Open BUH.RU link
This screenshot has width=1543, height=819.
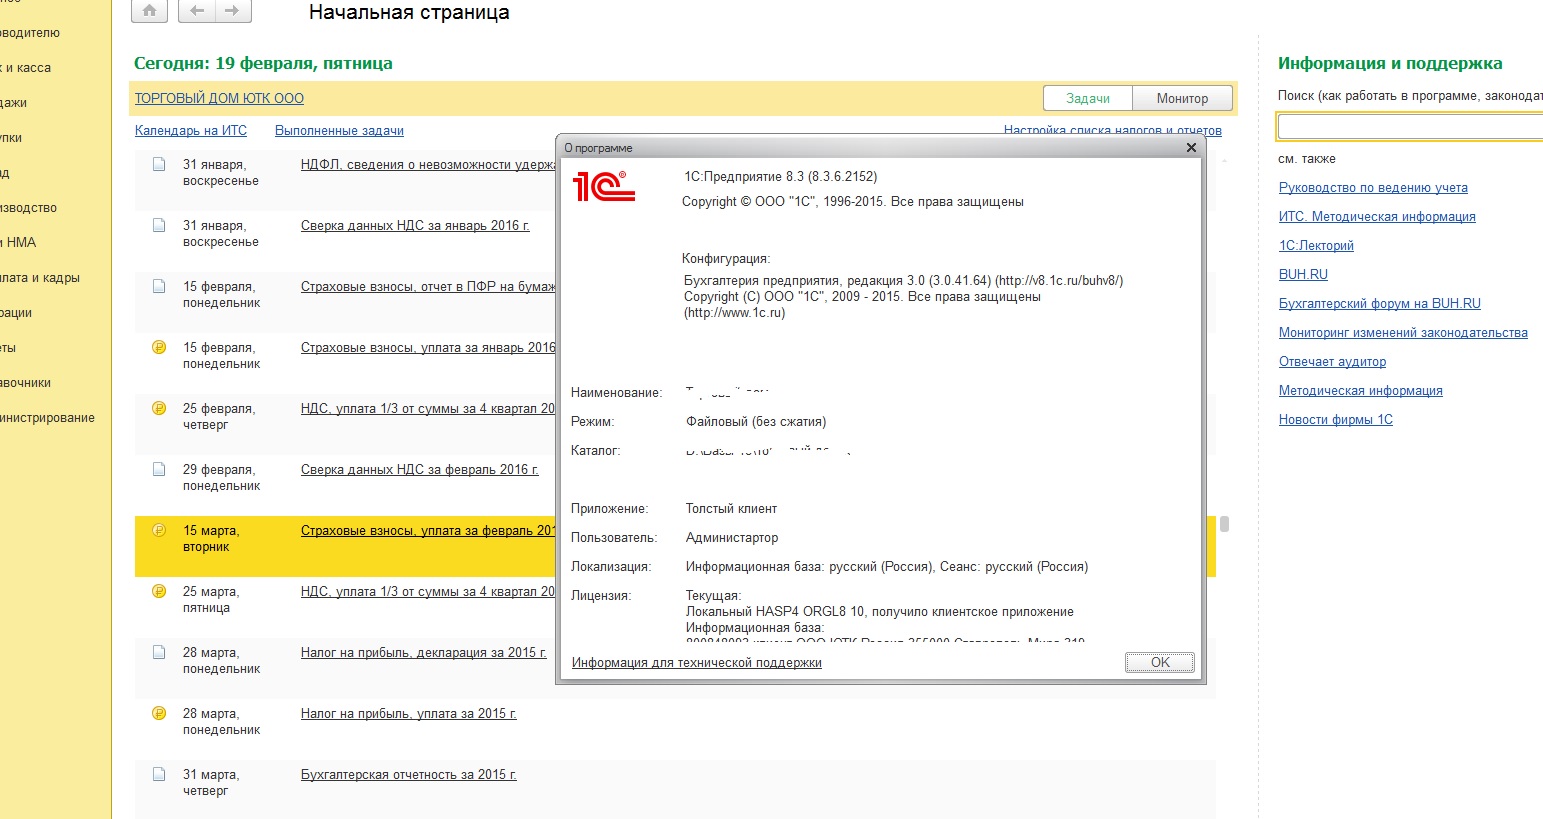tap(1303, 274)
